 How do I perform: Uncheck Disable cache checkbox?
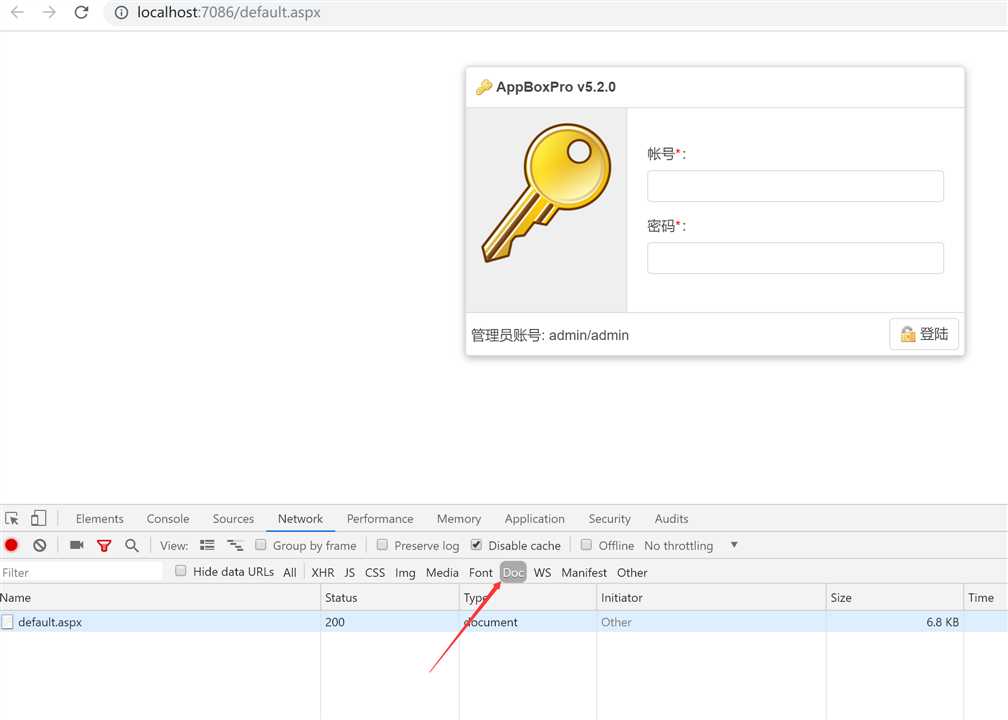[x=476, y=544]
